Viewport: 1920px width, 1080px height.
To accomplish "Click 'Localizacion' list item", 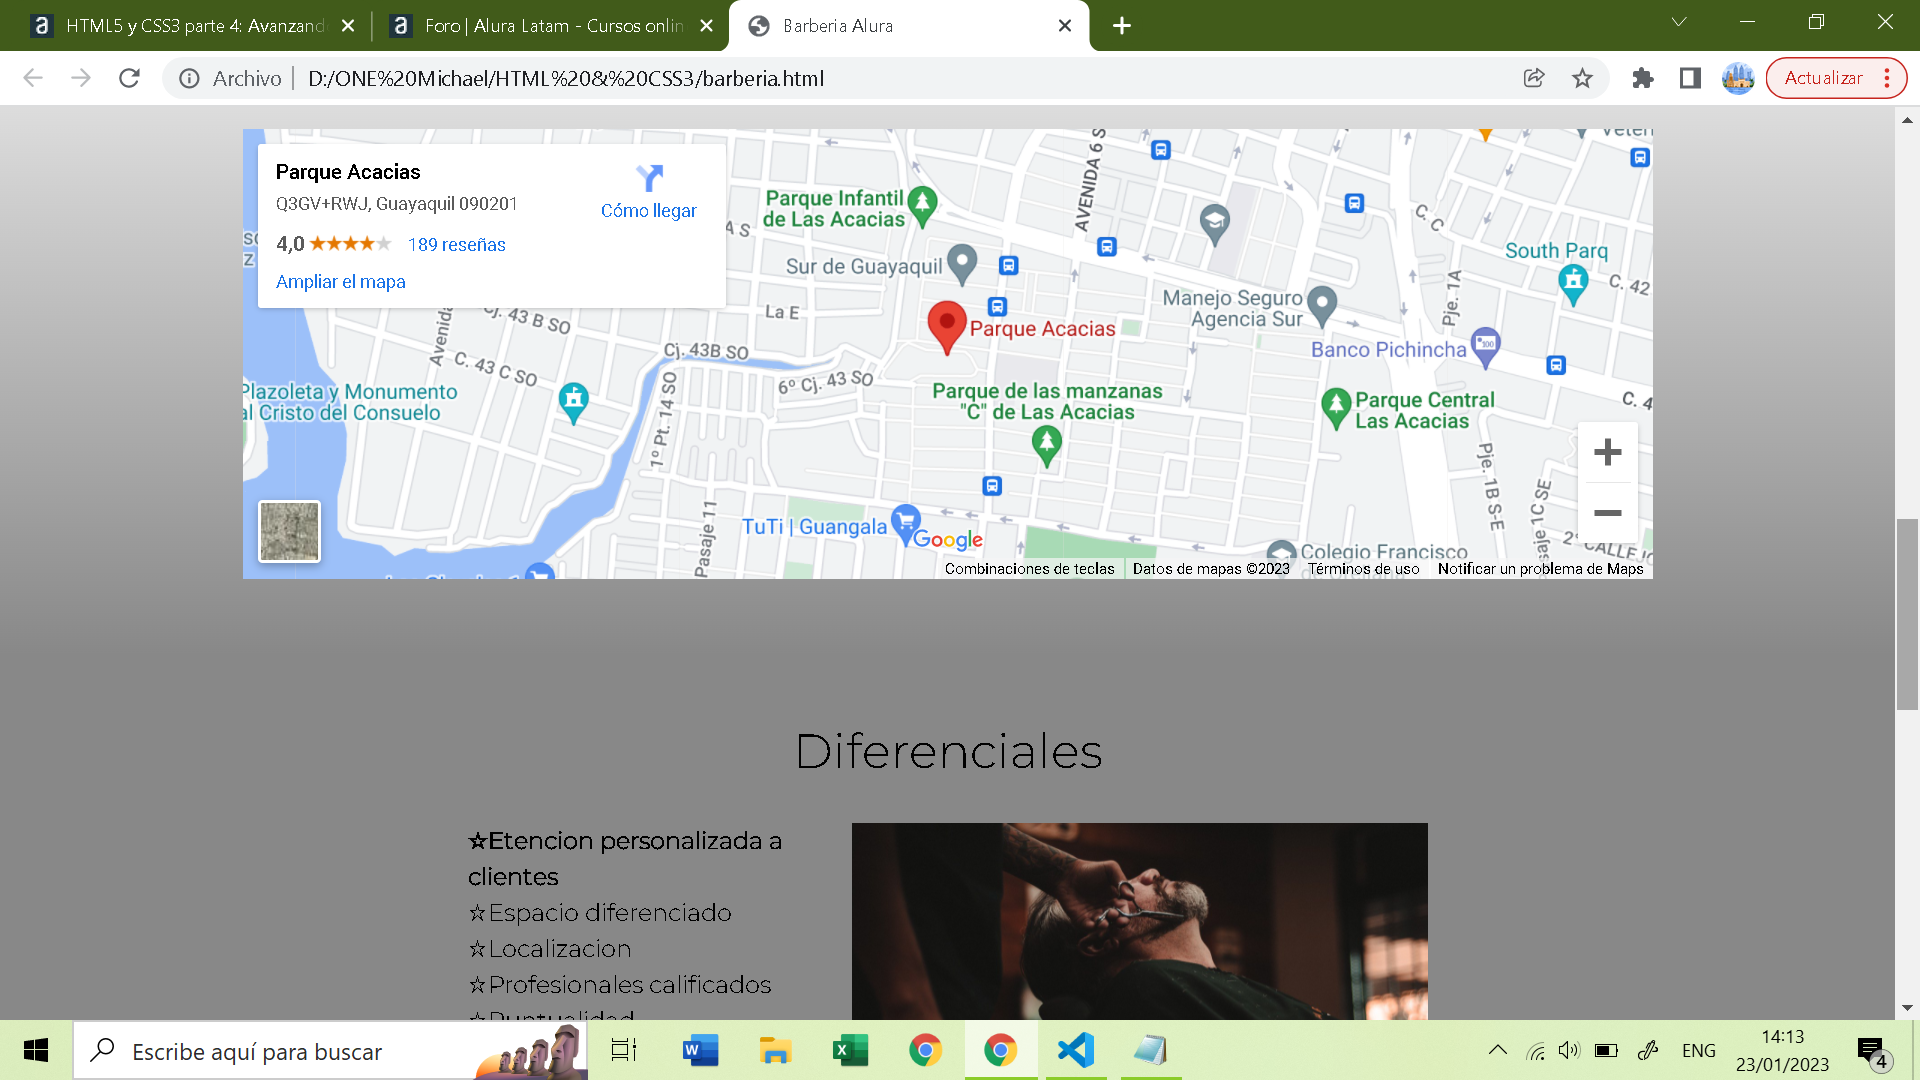I will pyautogui.click(x=550, y=949).
